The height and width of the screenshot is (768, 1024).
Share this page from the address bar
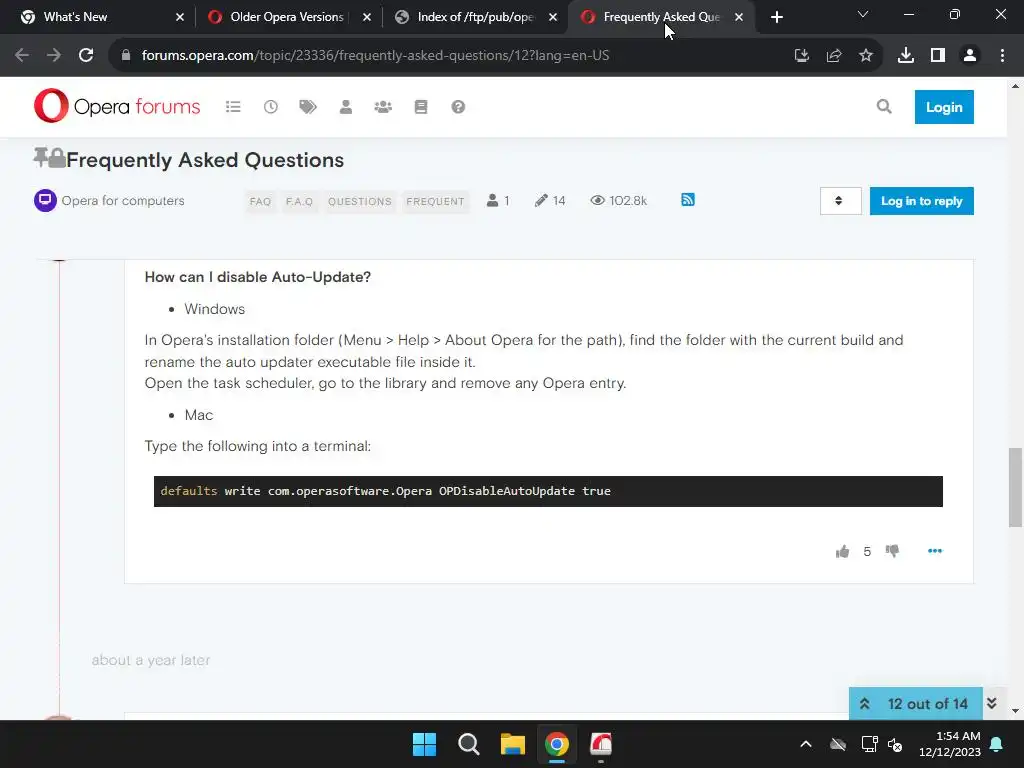(834, 56)
